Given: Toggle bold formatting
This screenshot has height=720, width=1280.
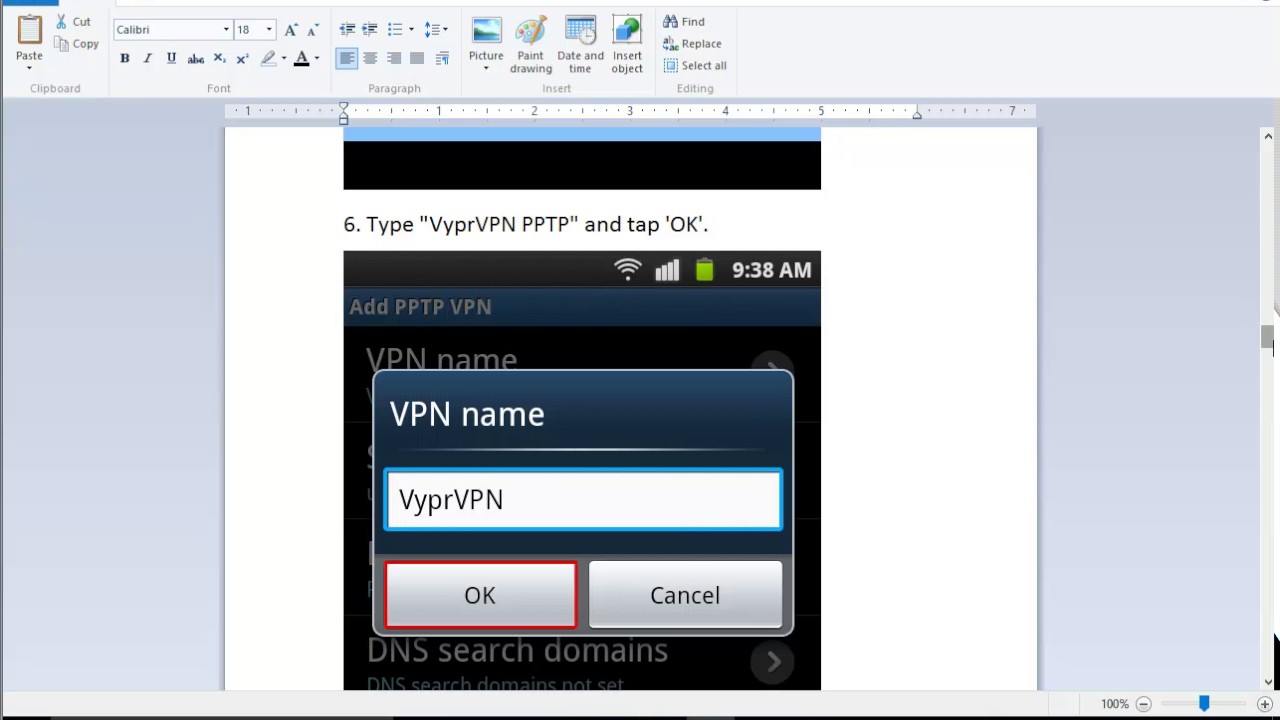Looking at the screenshot, I should coord(125,59).
